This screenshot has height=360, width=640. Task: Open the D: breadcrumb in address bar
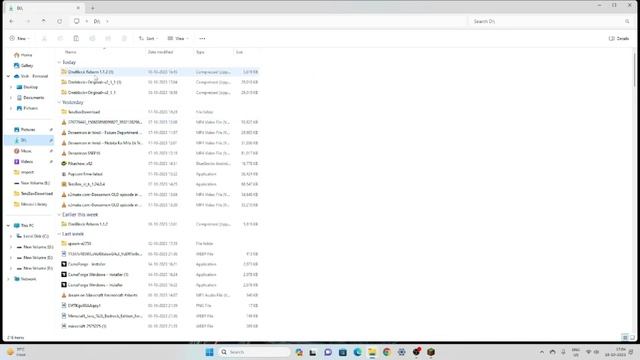[97, 21]
